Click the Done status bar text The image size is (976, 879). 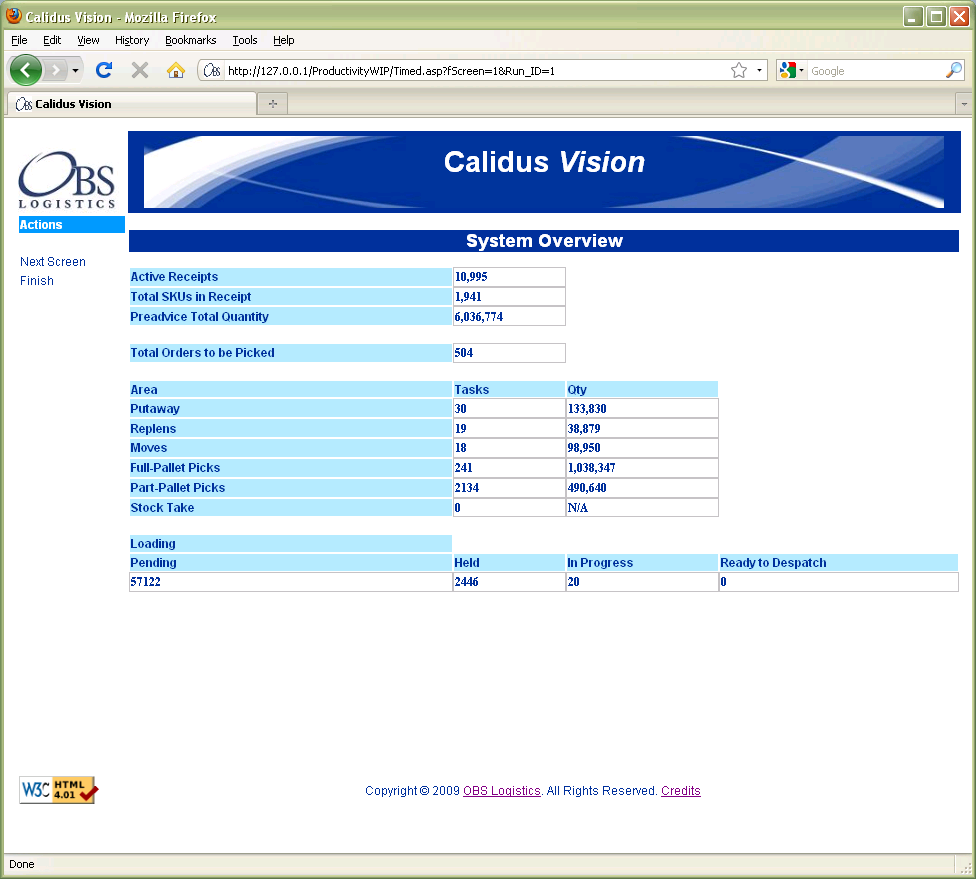click(22, 864)
